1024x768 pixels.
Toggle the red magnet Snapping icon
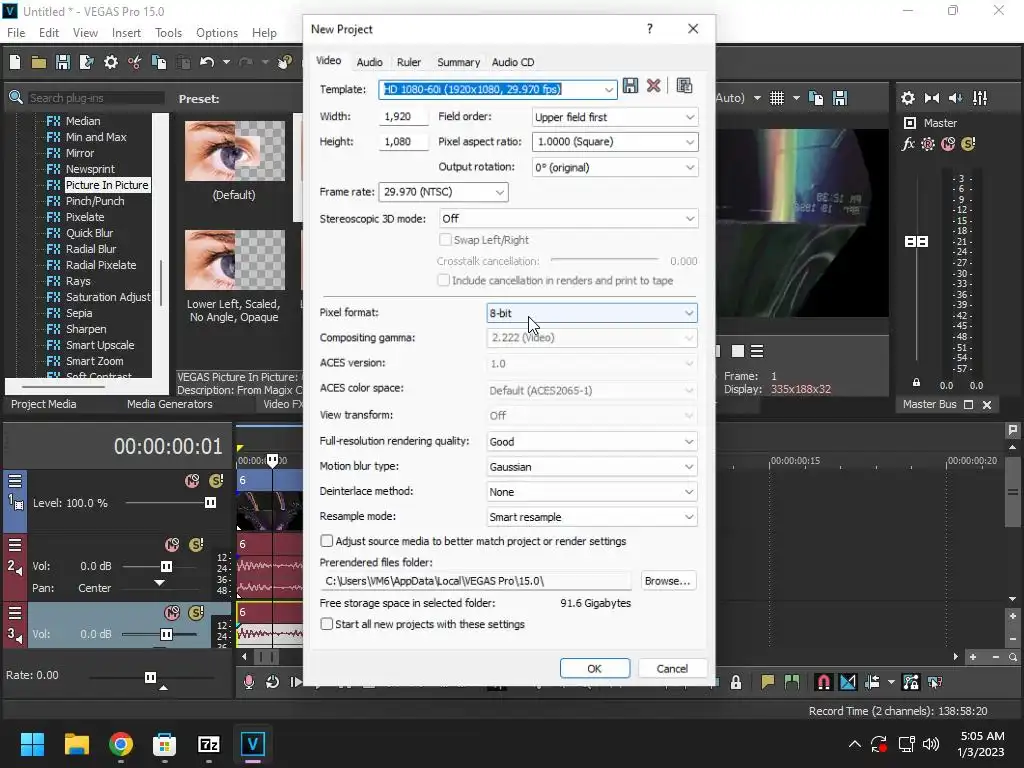point(824,682)
